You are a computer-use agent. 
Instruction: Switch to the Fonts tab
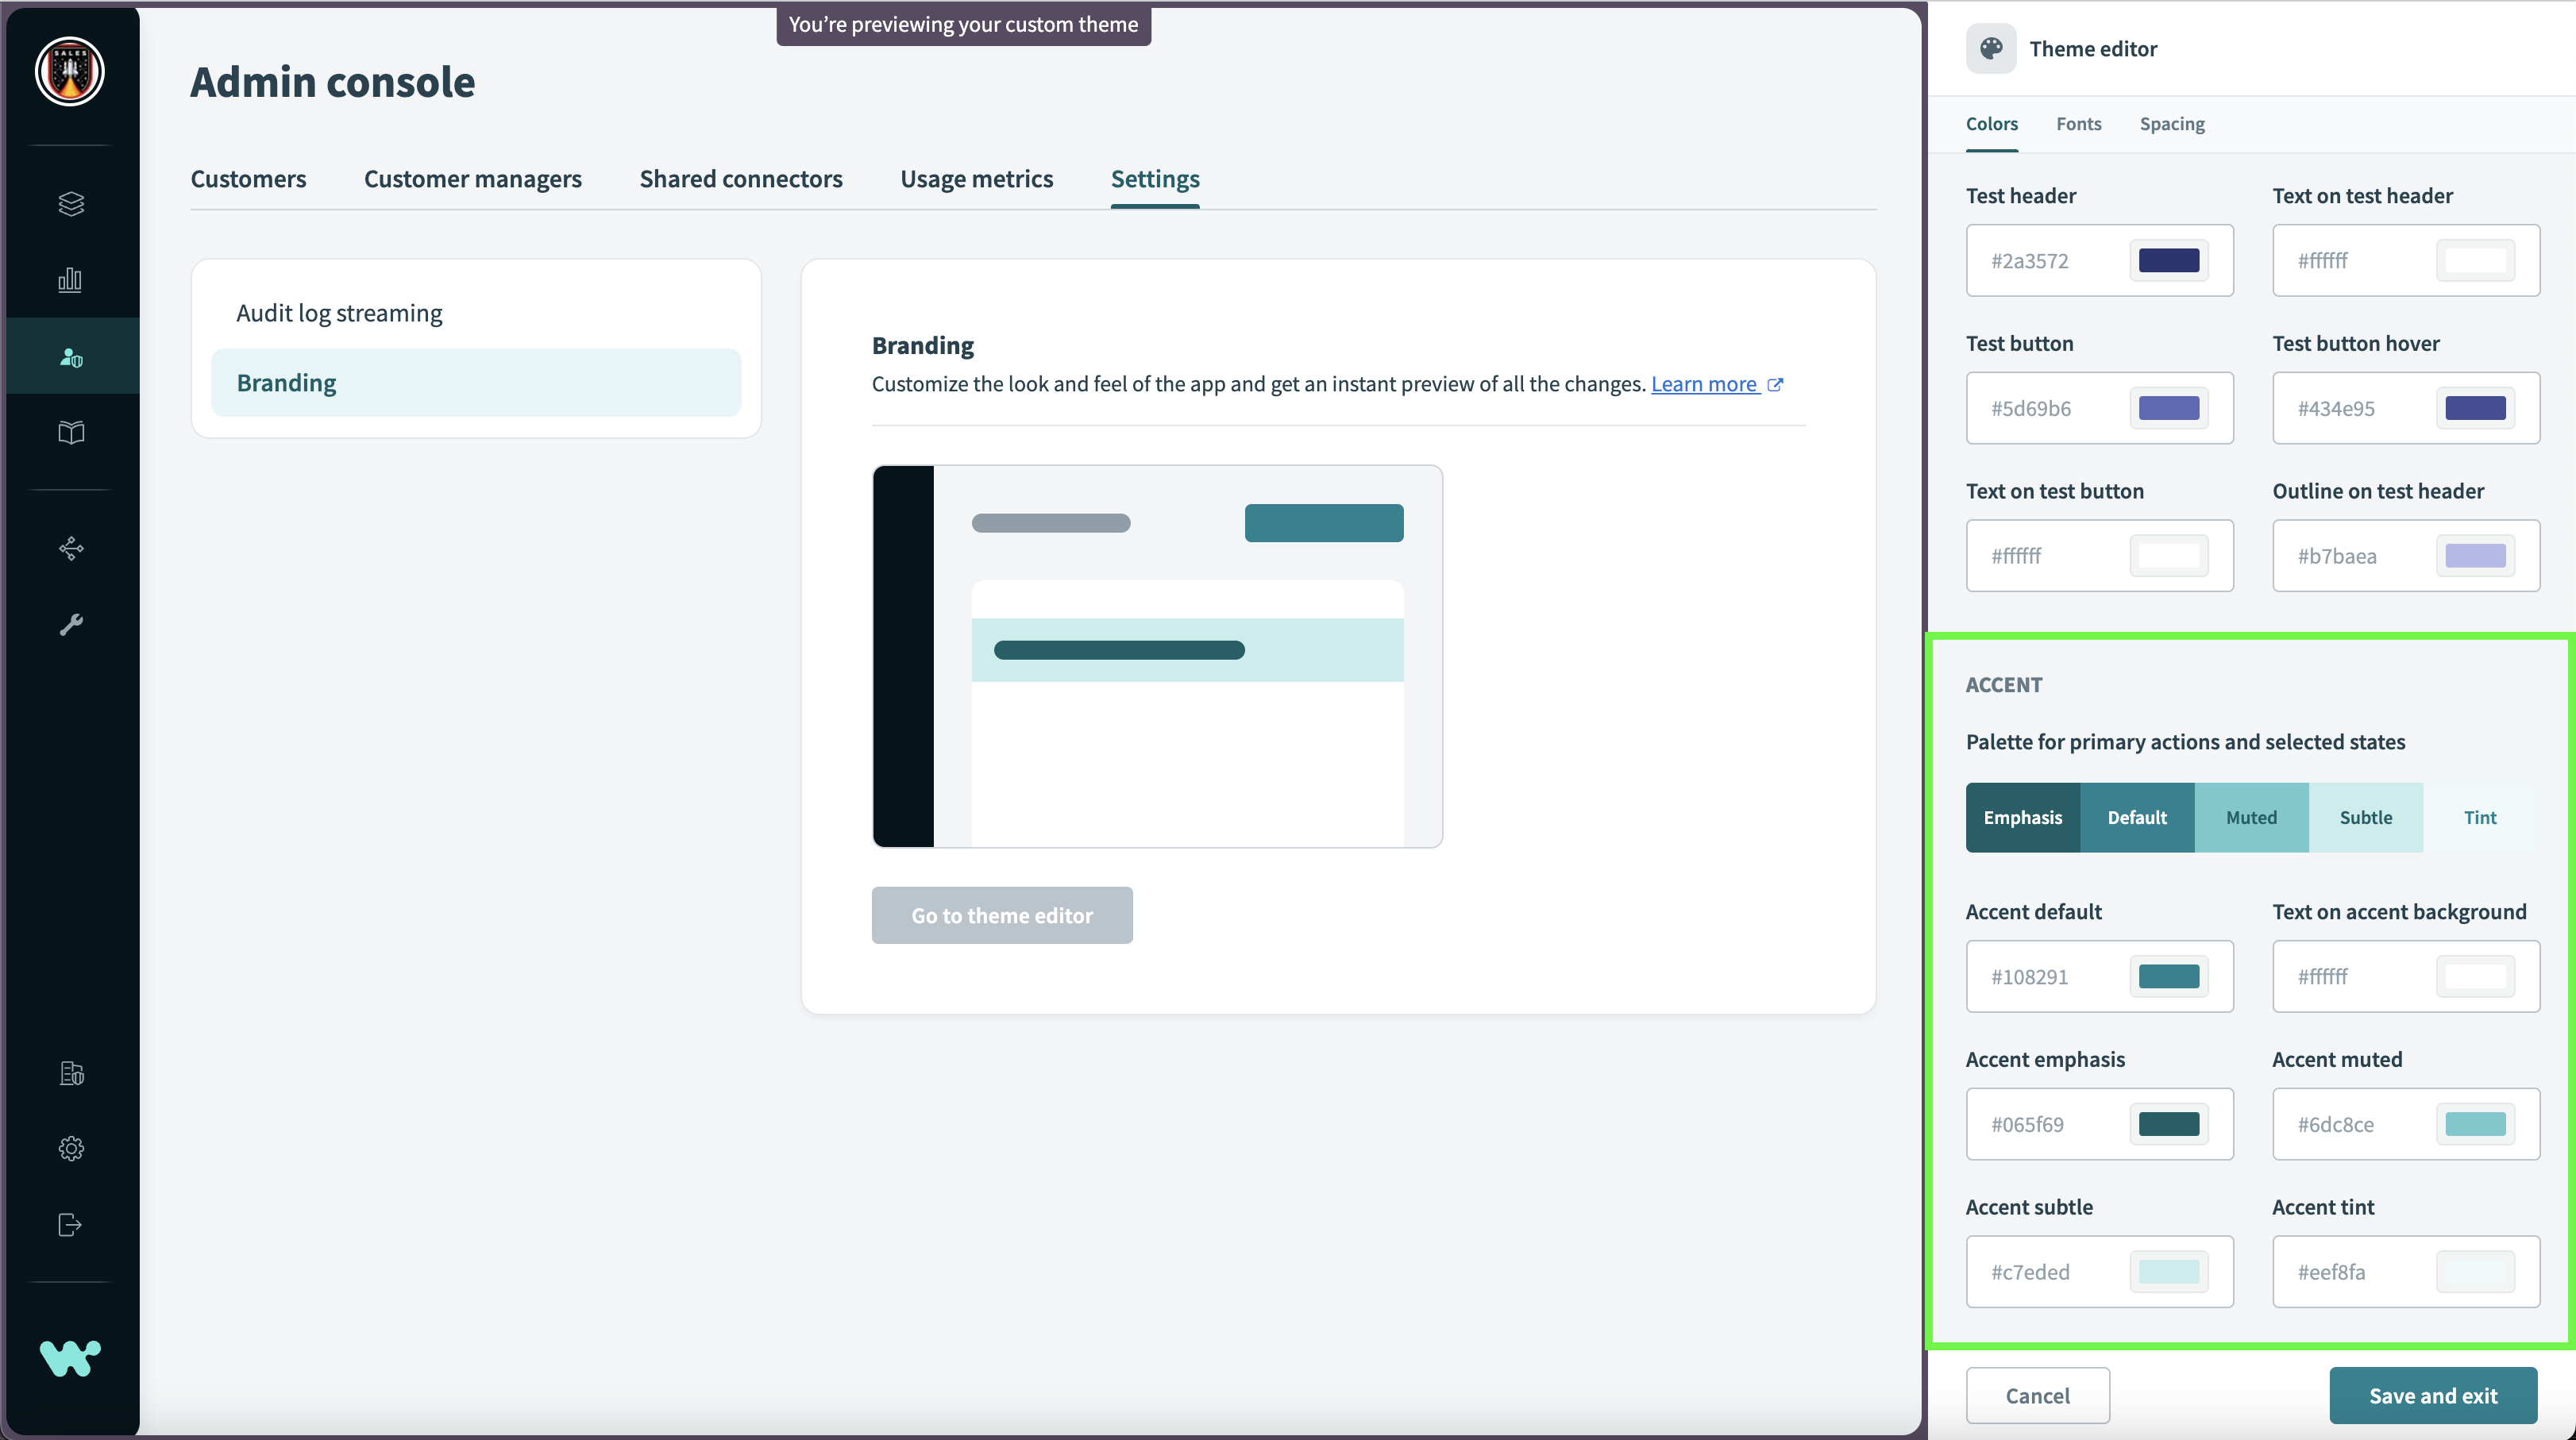pos(2078,124)
